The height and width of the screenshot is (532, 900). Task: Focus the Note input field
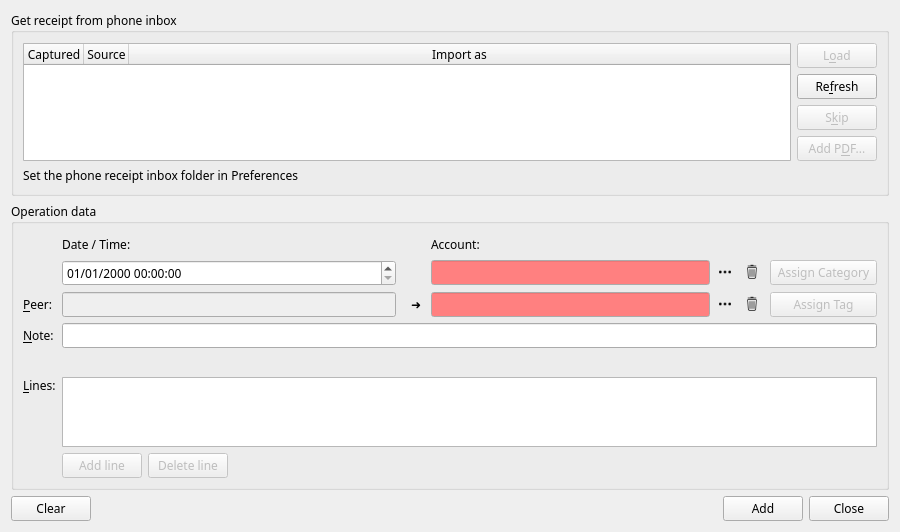pos(469,336)
